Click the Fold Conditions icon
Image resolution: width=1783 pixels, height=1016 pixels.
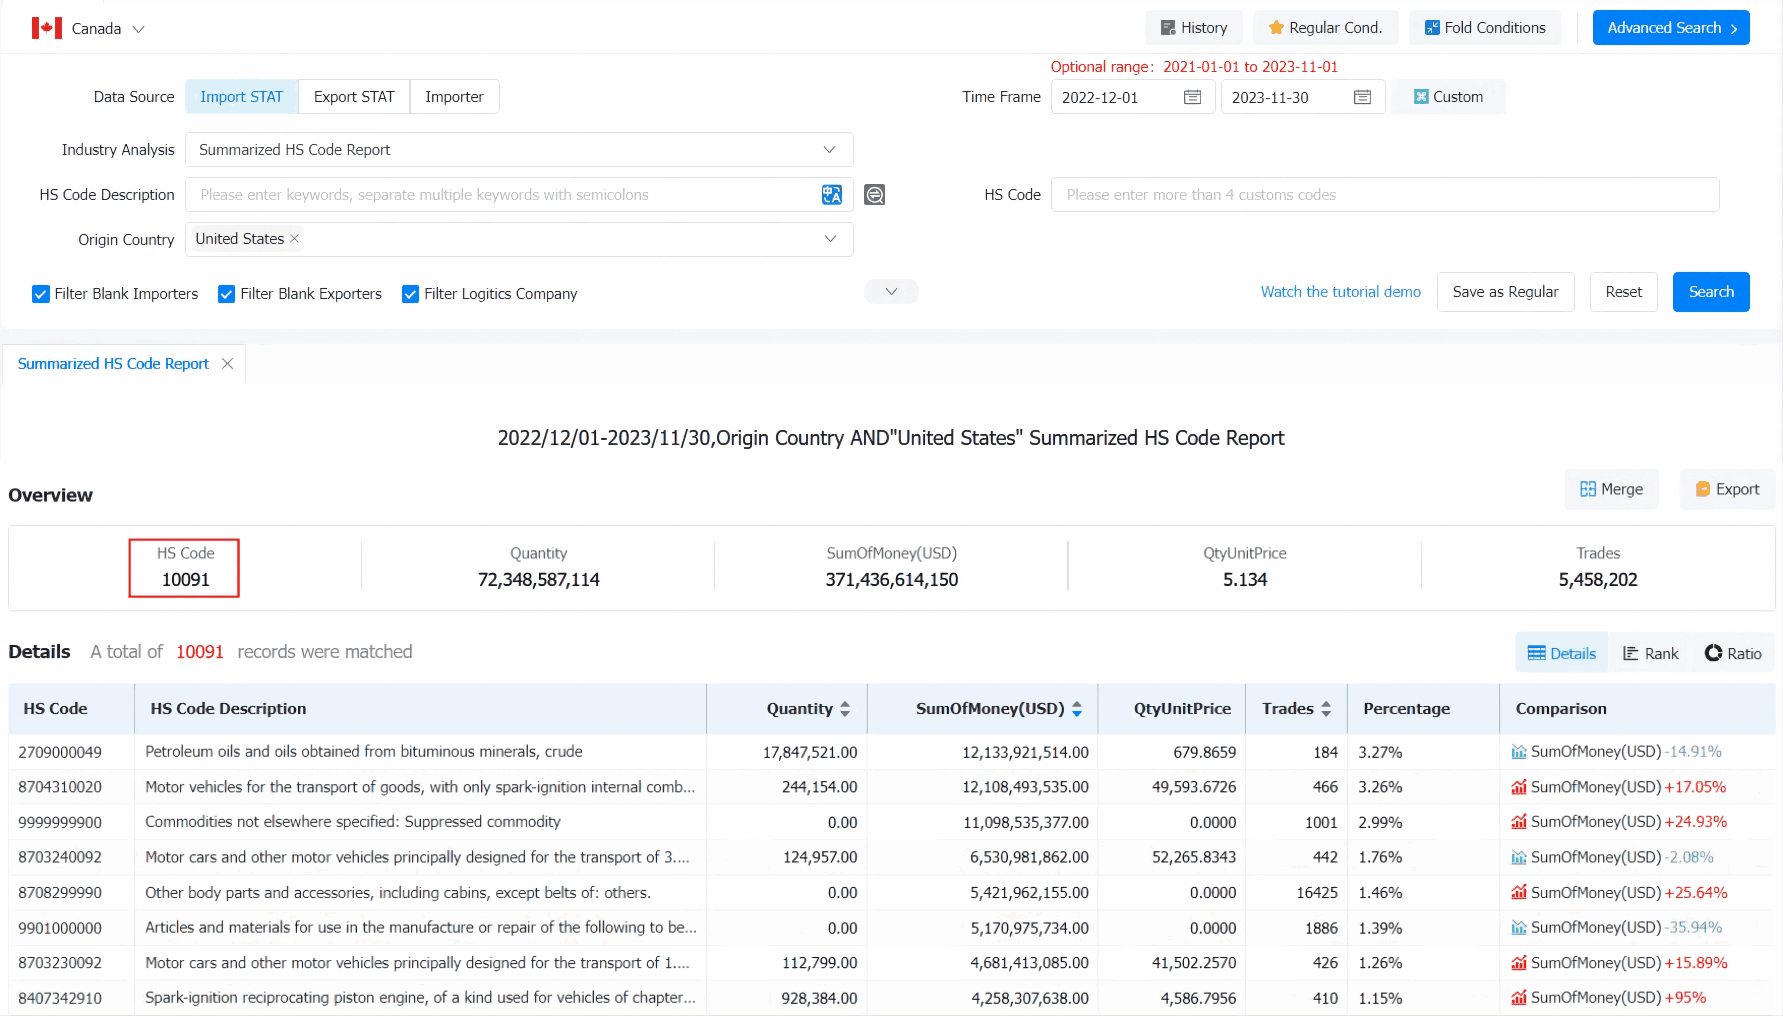pos(1432,28)
